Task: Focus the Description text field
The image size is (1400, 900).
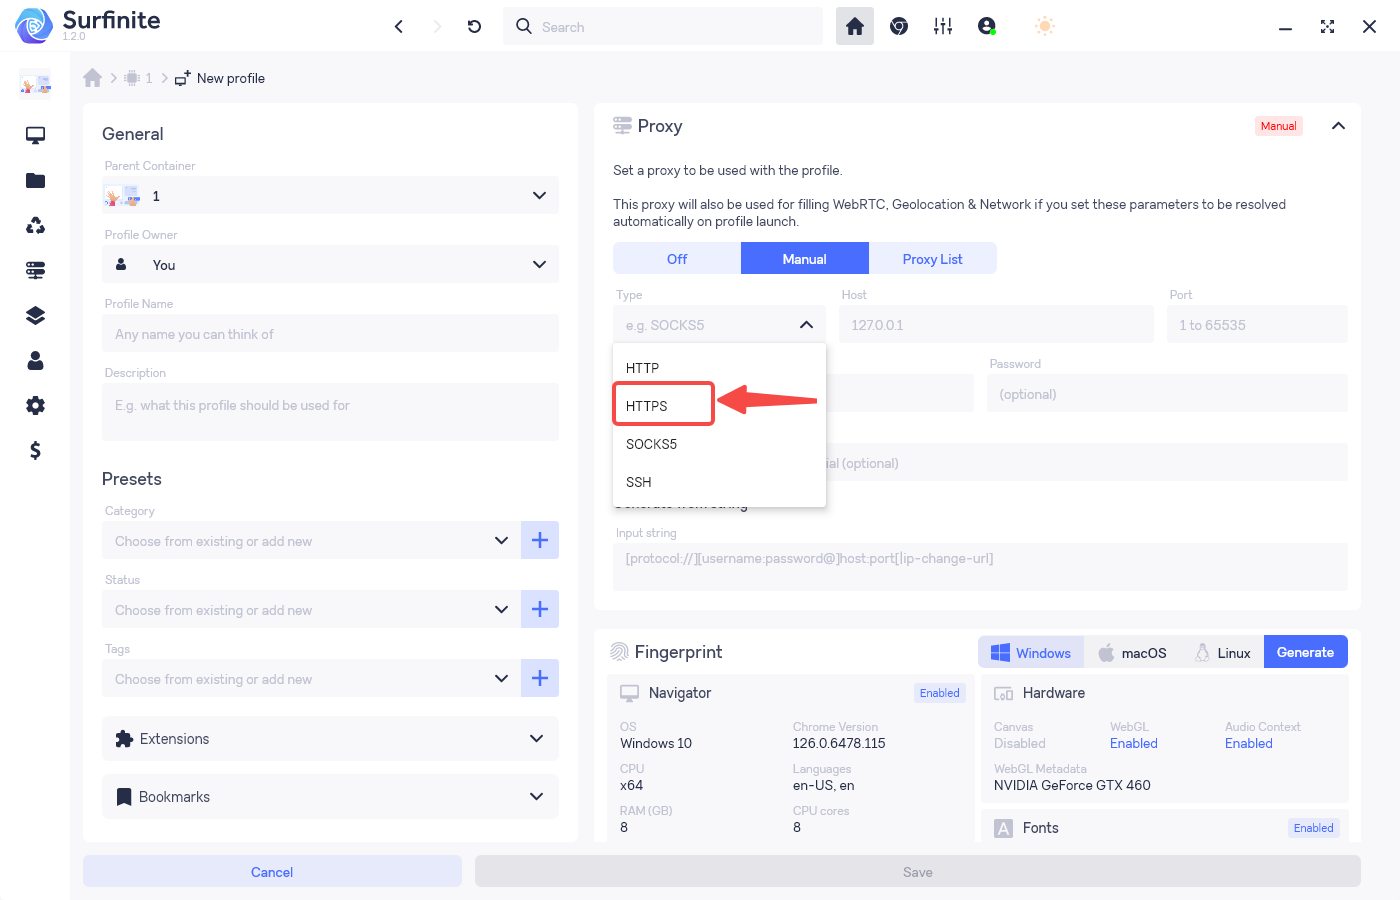Action: (x=330, y=412)
